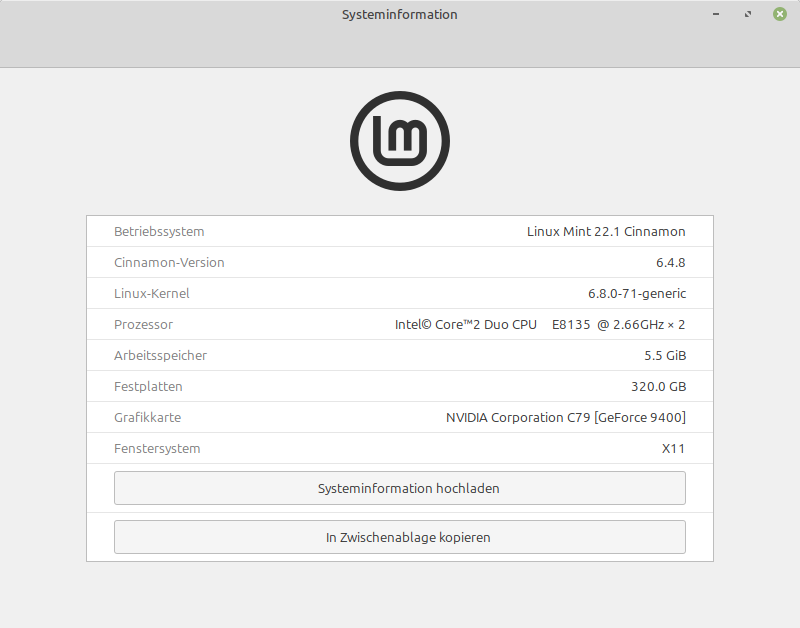Click the 320.0 GB Festplatten value
This screenshot has width=800, height=628.
(x=651, y=387)
